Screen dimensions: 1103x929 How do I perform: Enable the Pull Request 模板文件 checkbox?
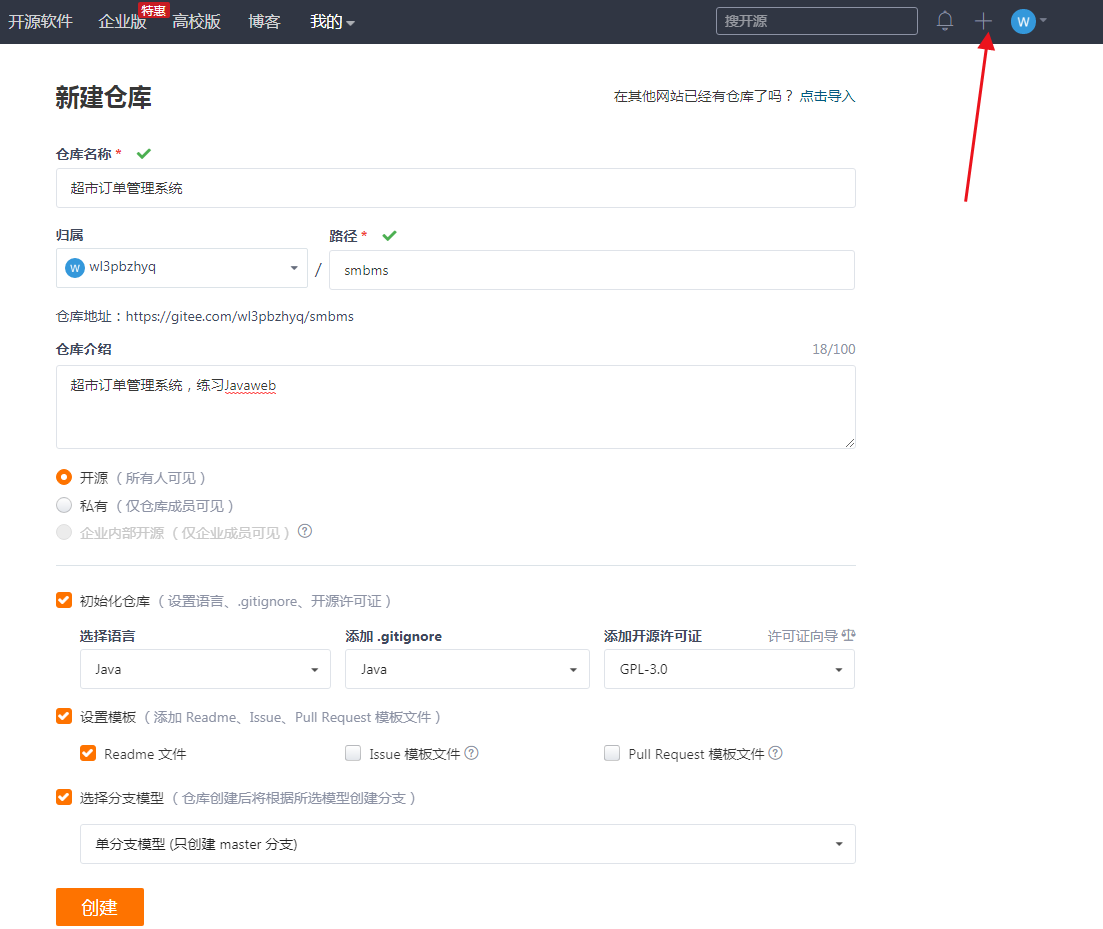[612, 753]
